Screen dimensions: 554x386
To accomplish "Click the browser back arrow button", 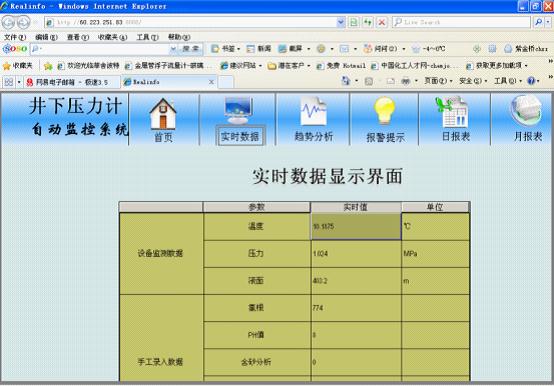I will click(8, 22).
